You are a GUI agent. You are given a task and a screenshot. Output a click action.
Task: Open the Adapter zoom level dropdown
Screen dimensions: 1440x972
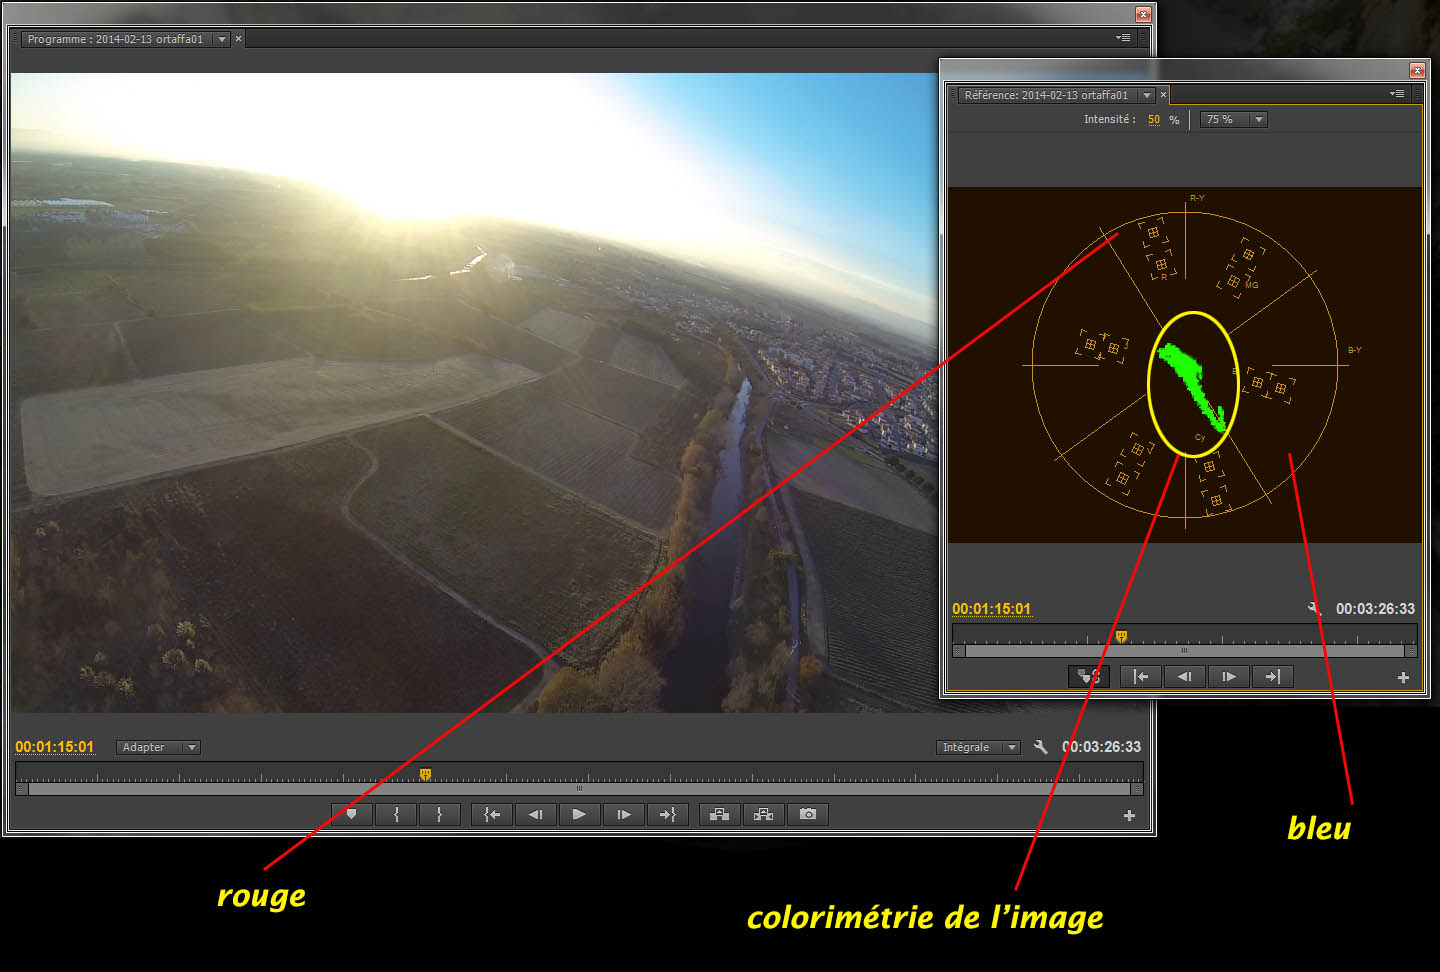tap(158, 748)
